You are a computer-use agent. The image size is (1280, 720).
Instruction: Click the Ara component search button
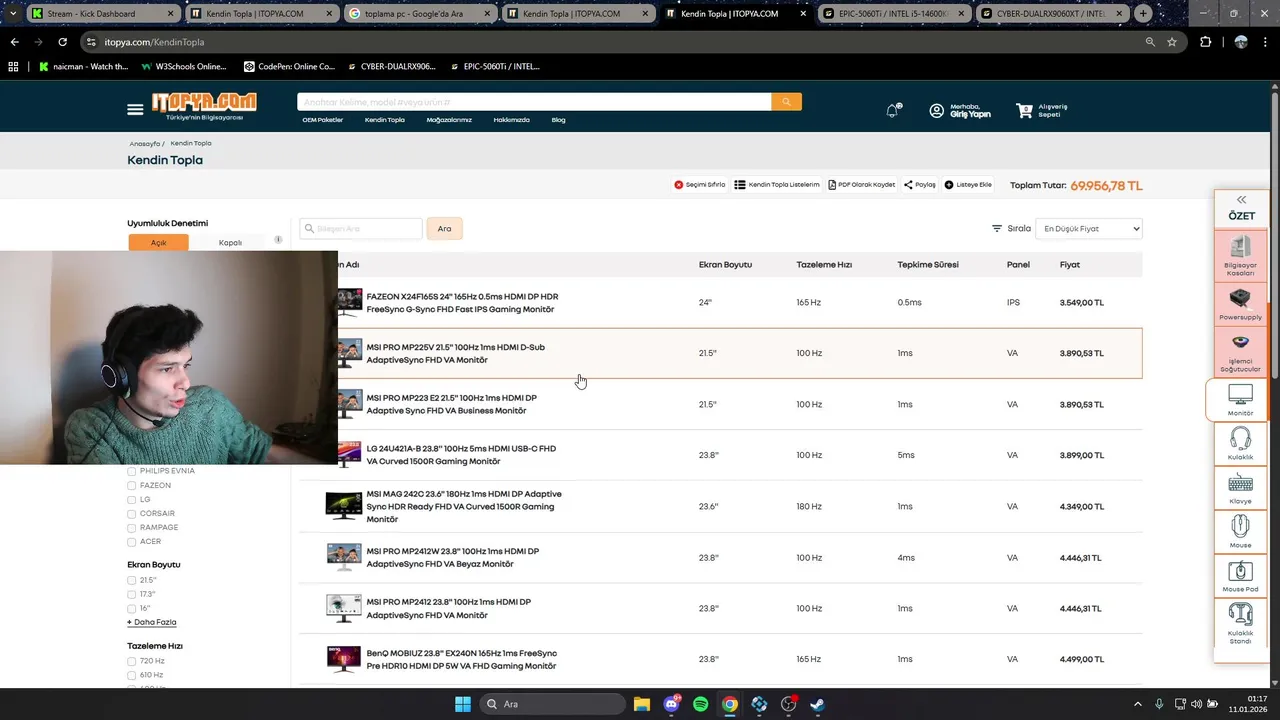(x=444, y=229)
